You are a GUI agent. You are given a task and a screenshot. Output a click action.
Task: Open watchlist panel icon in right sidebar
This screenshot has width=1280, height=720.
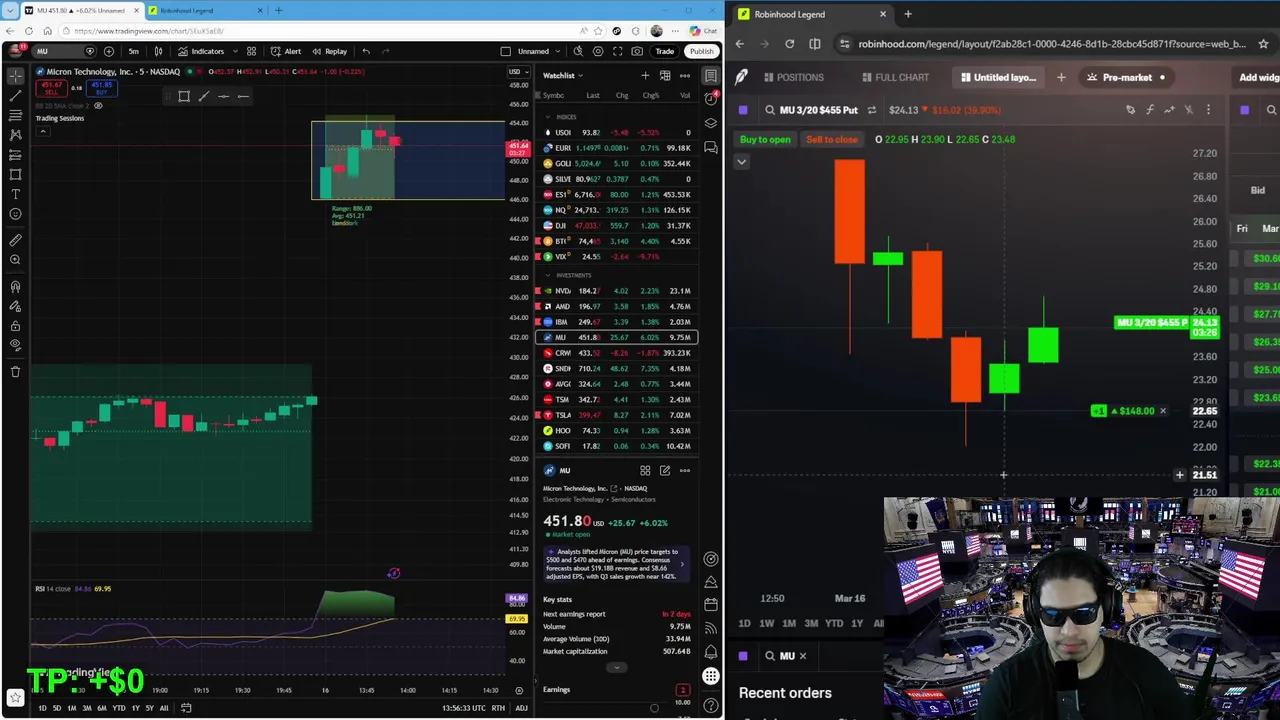710,76
